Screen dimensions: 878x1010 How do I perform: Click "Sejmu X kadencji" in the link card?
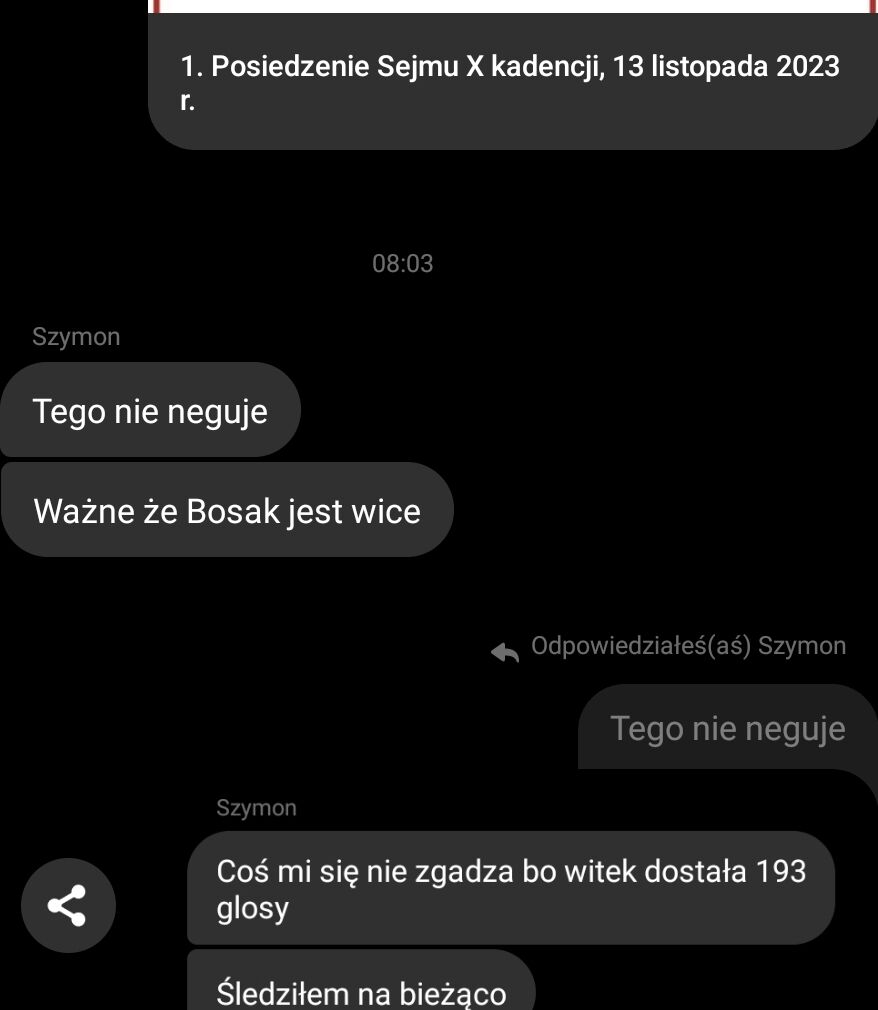tap(490, 66)
